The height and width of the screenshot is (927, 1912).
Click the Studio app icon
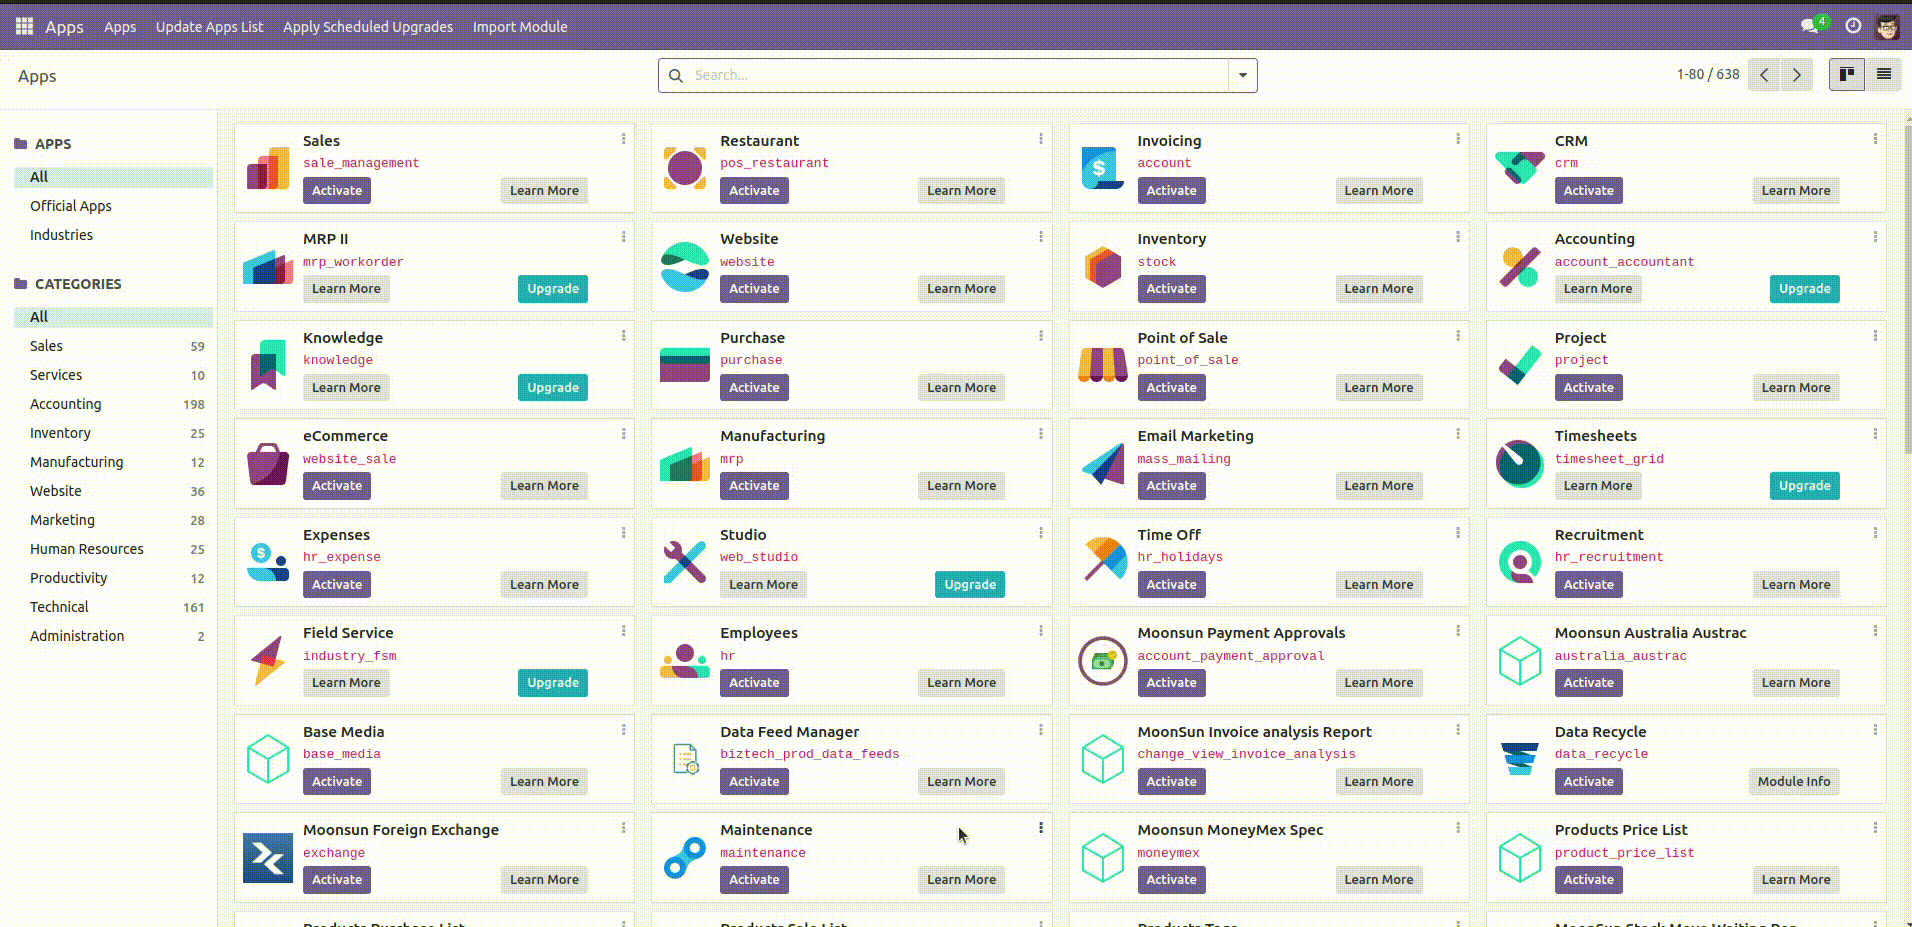685,562
